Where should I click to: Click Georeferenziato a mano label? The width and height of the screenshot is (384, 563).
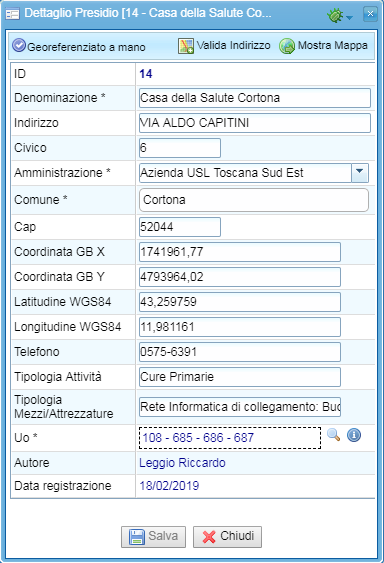pyautogui.click(x=86, y=47)
